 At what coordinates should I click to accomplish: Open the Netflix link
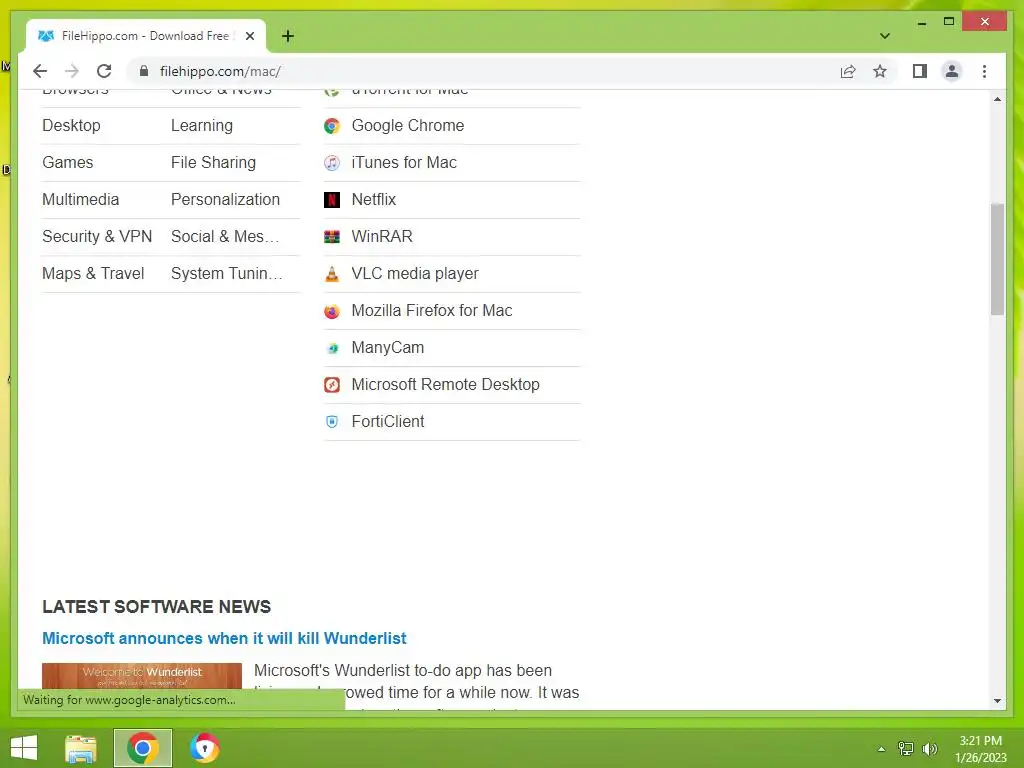click(x=374, y=199)
